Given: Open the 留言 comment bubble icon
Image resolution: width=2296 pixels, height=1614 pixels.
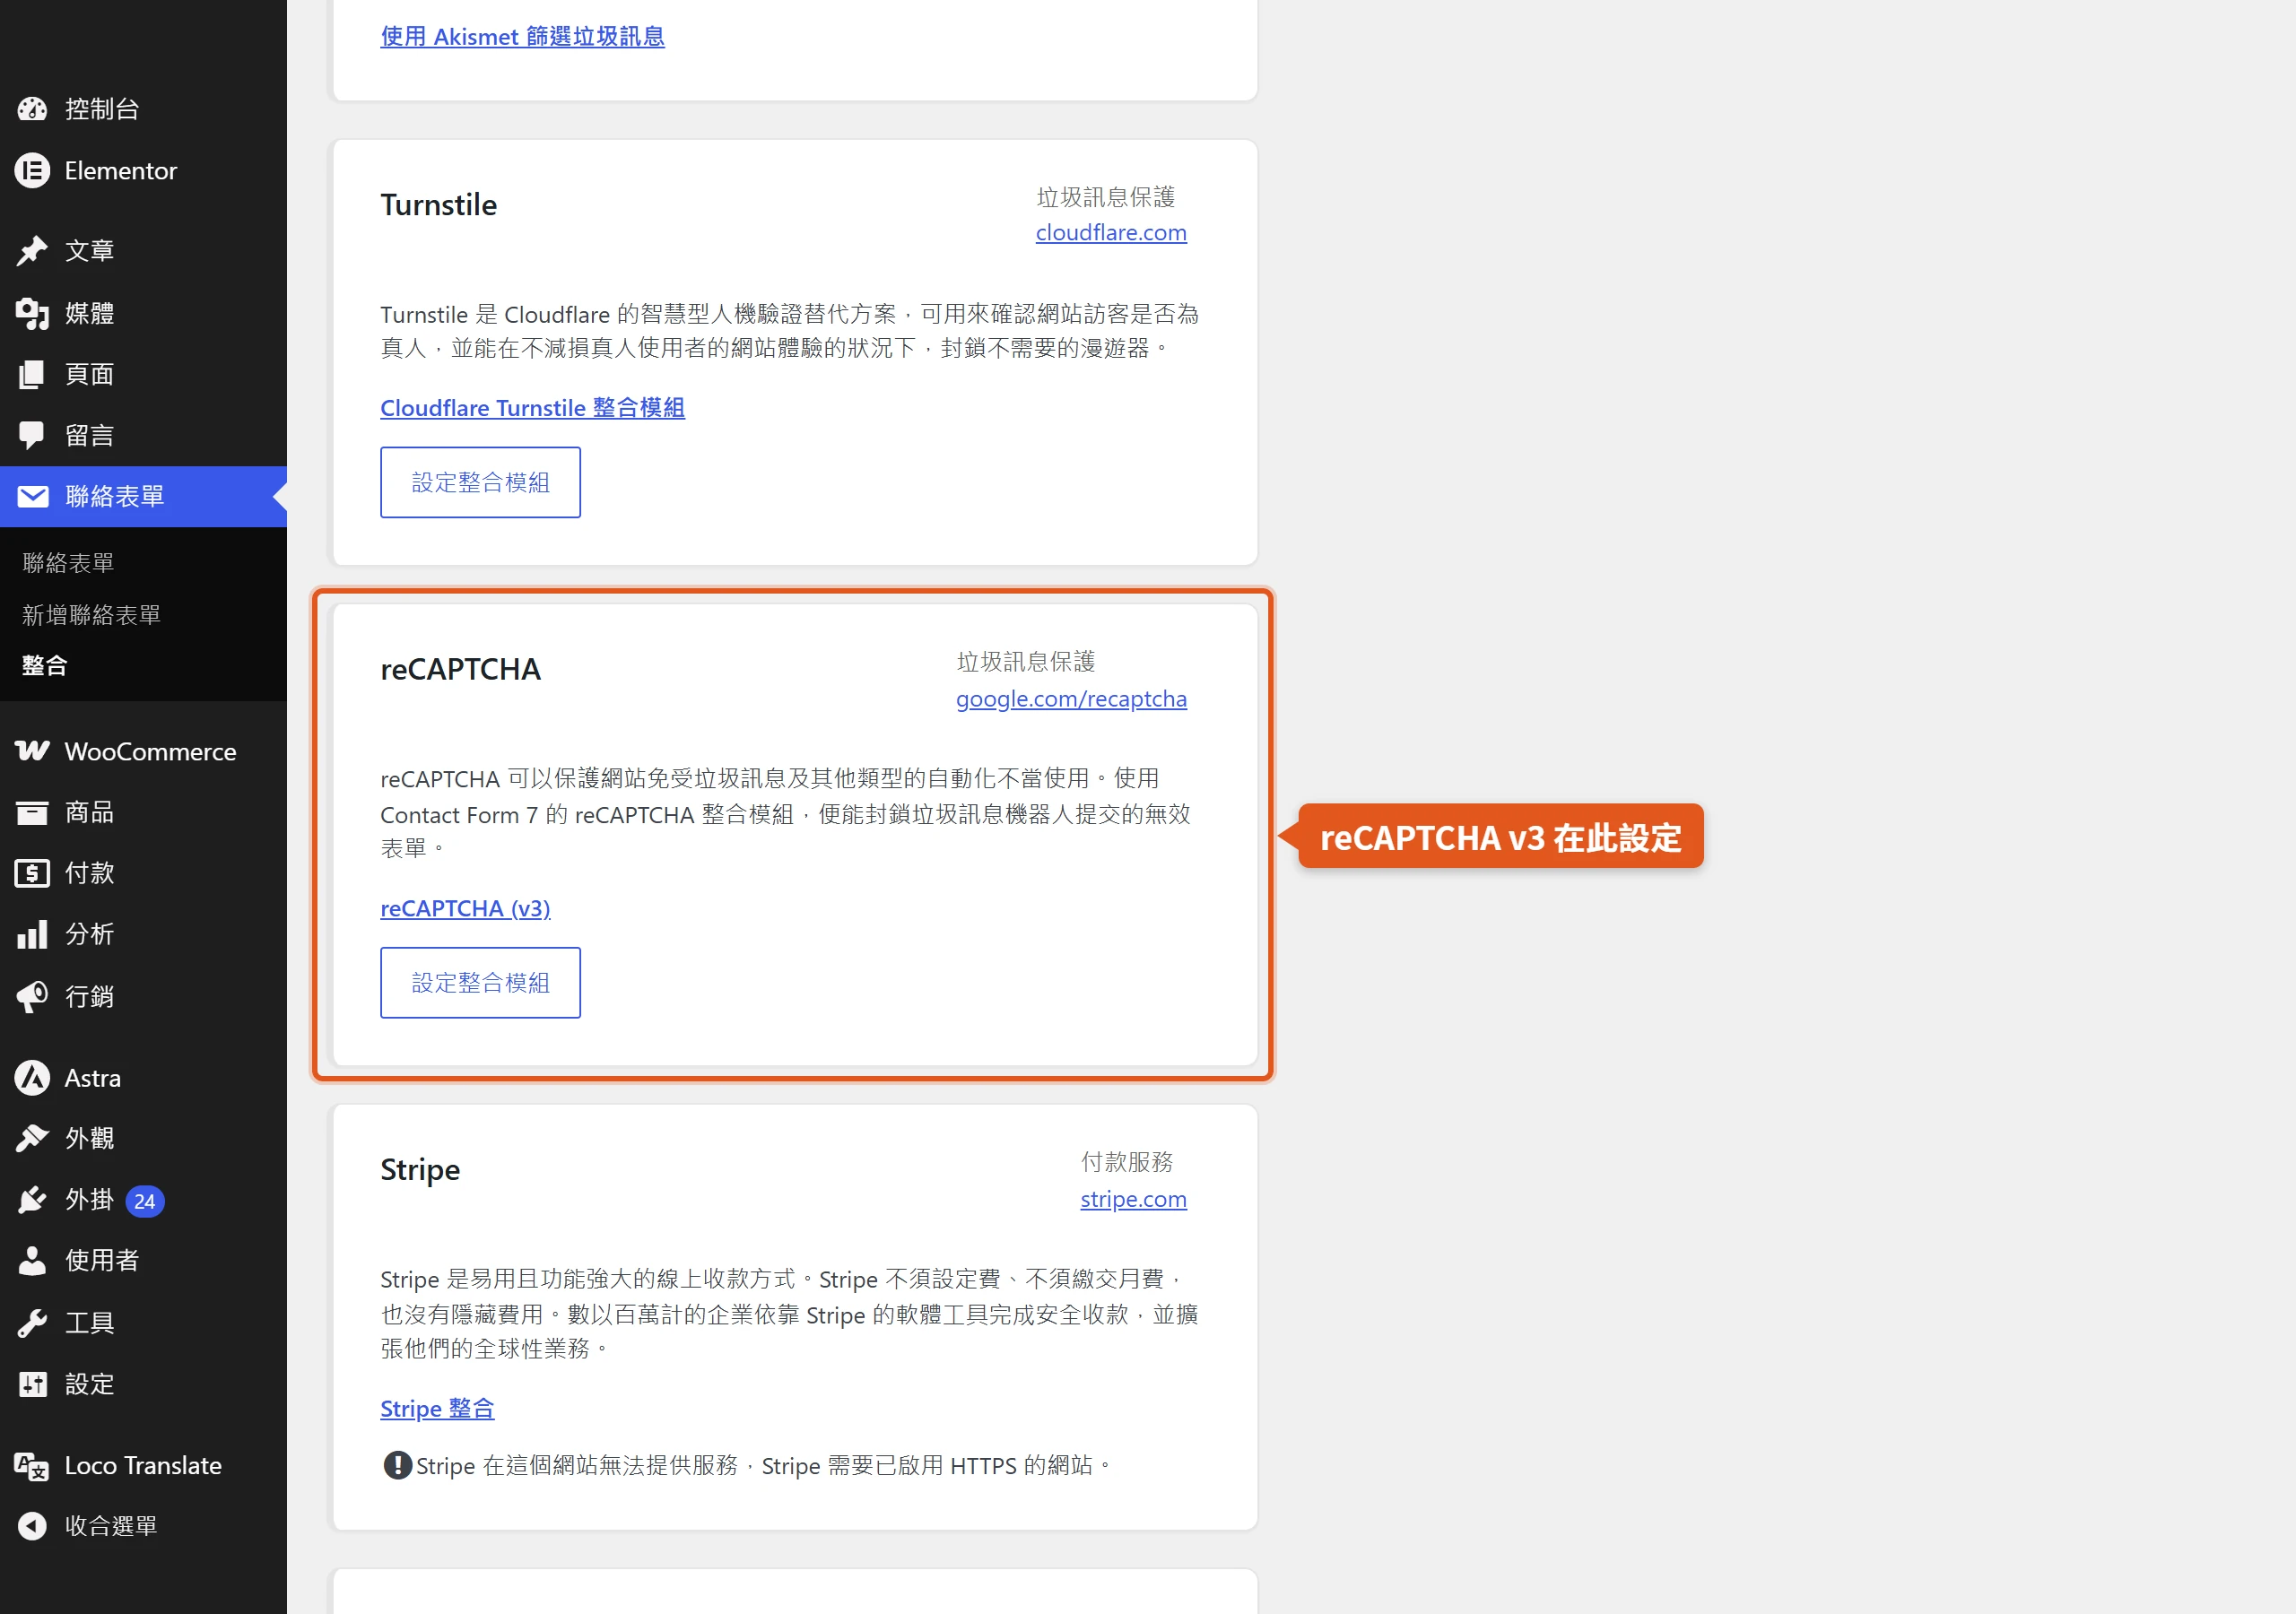Looking at the screenshot, I should coord(32,435).
